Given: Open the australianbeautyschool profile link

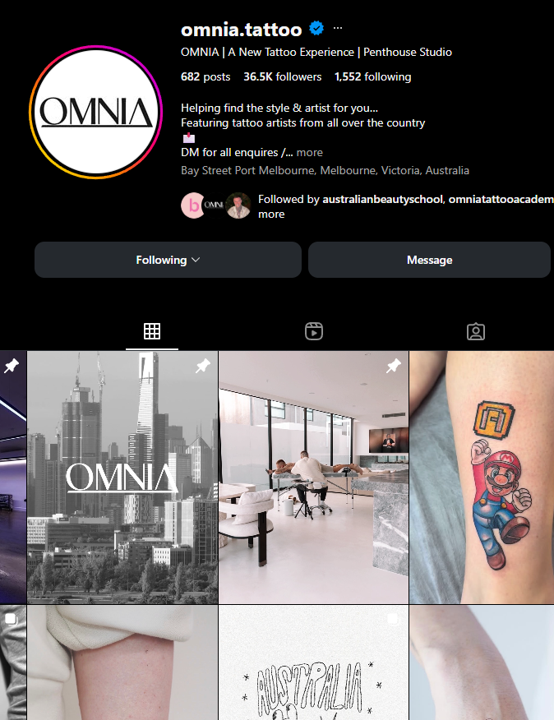Looking at the screenshot, I should [x=382, y=199].
